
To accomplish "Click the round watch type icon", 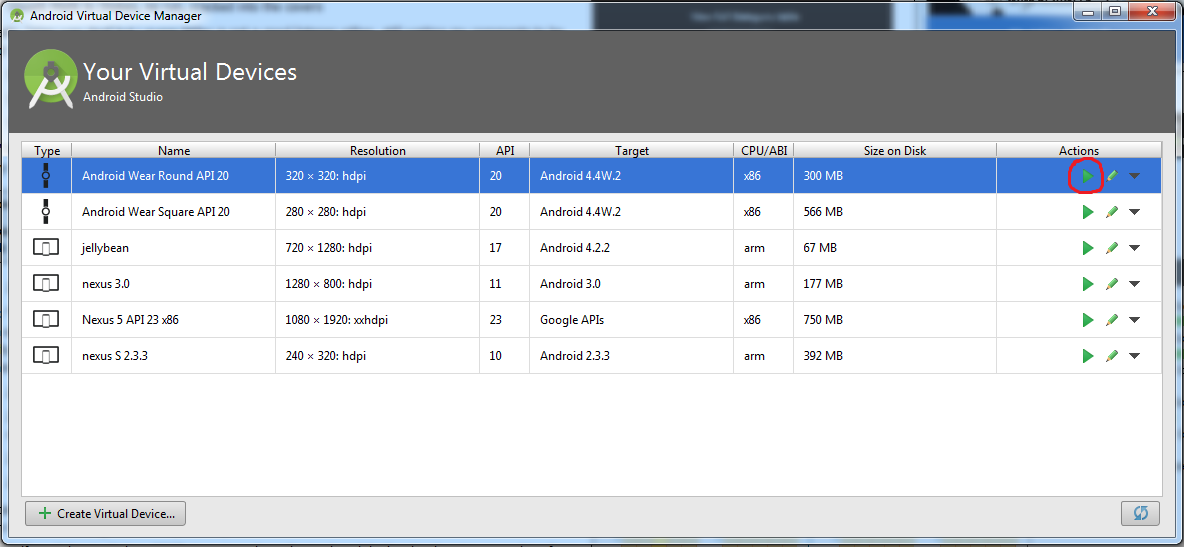I will pos(46,176).
